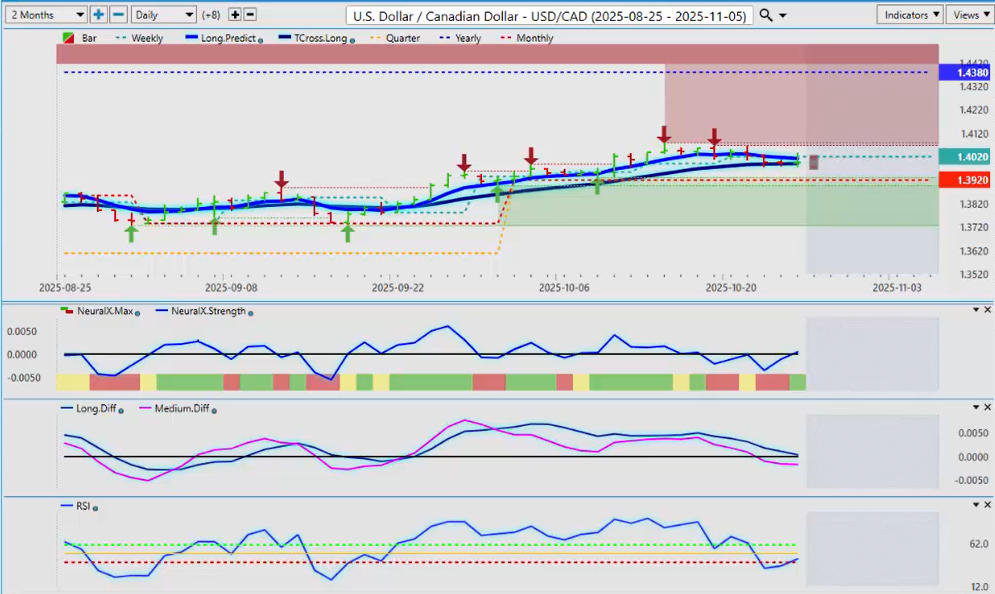
Task: Expand the Long.Diff panel options arrow
Action: [976, 407]
